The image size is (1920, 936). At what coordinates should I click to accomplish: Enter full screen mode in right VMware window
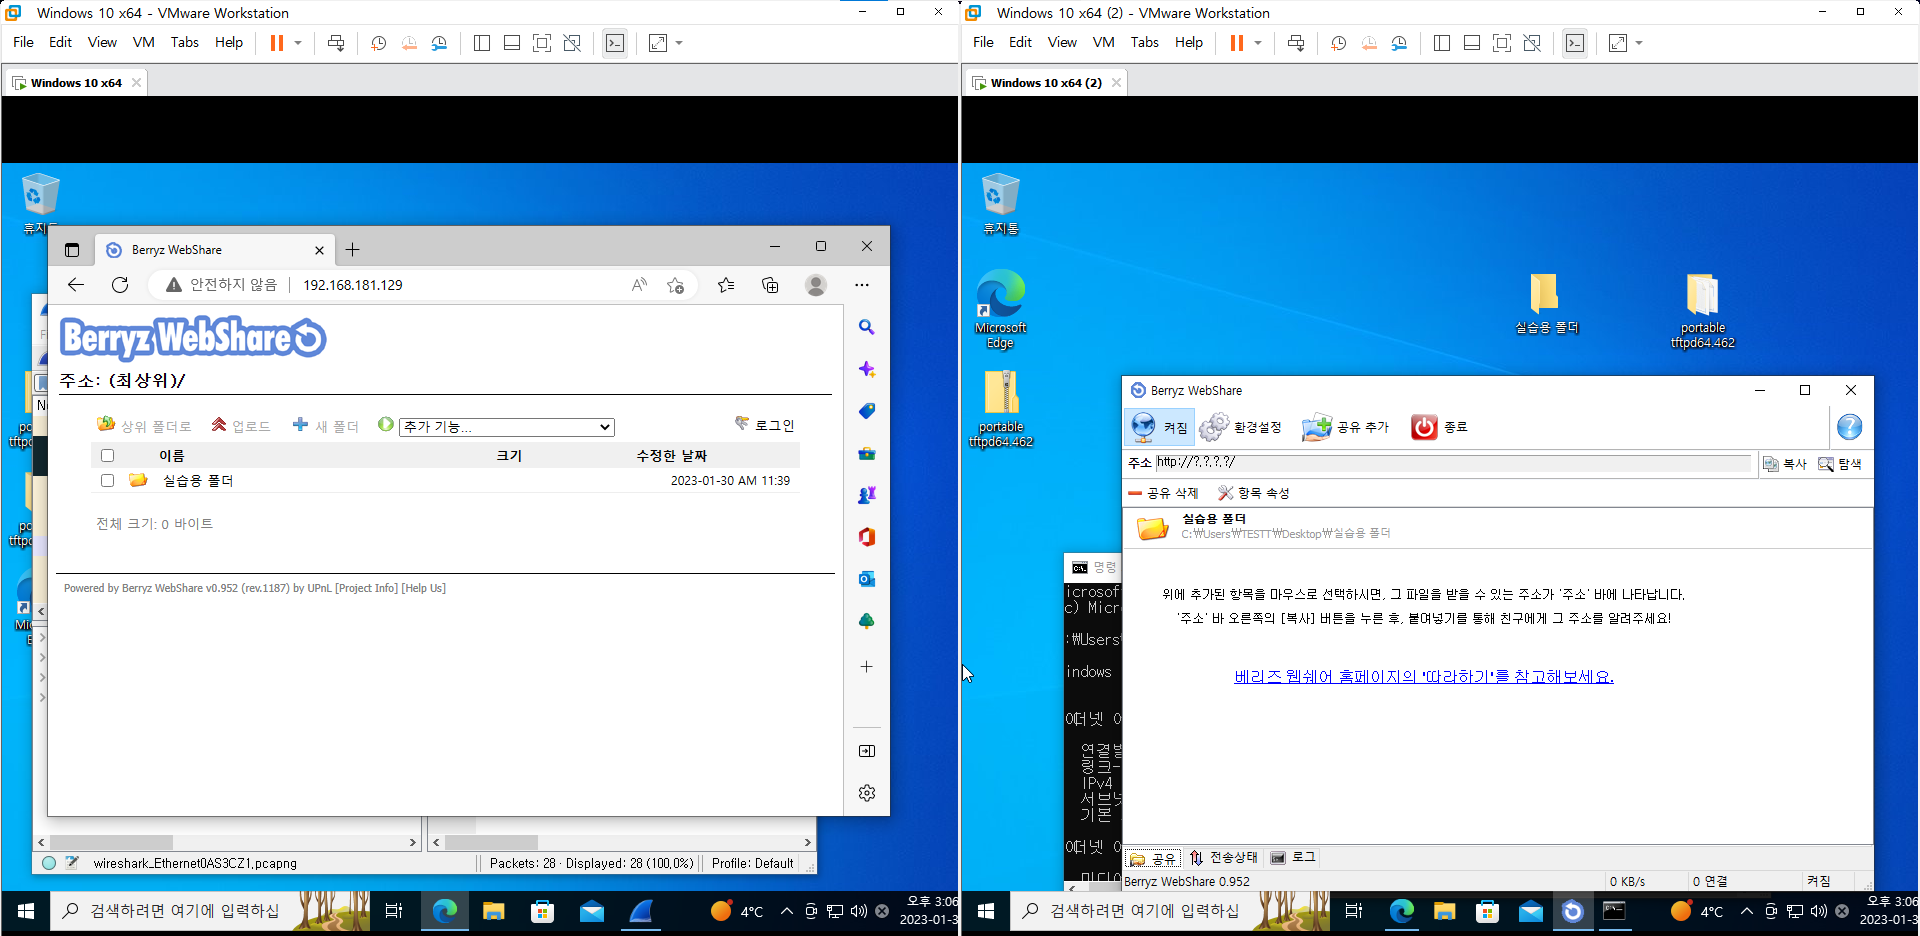1501,43
